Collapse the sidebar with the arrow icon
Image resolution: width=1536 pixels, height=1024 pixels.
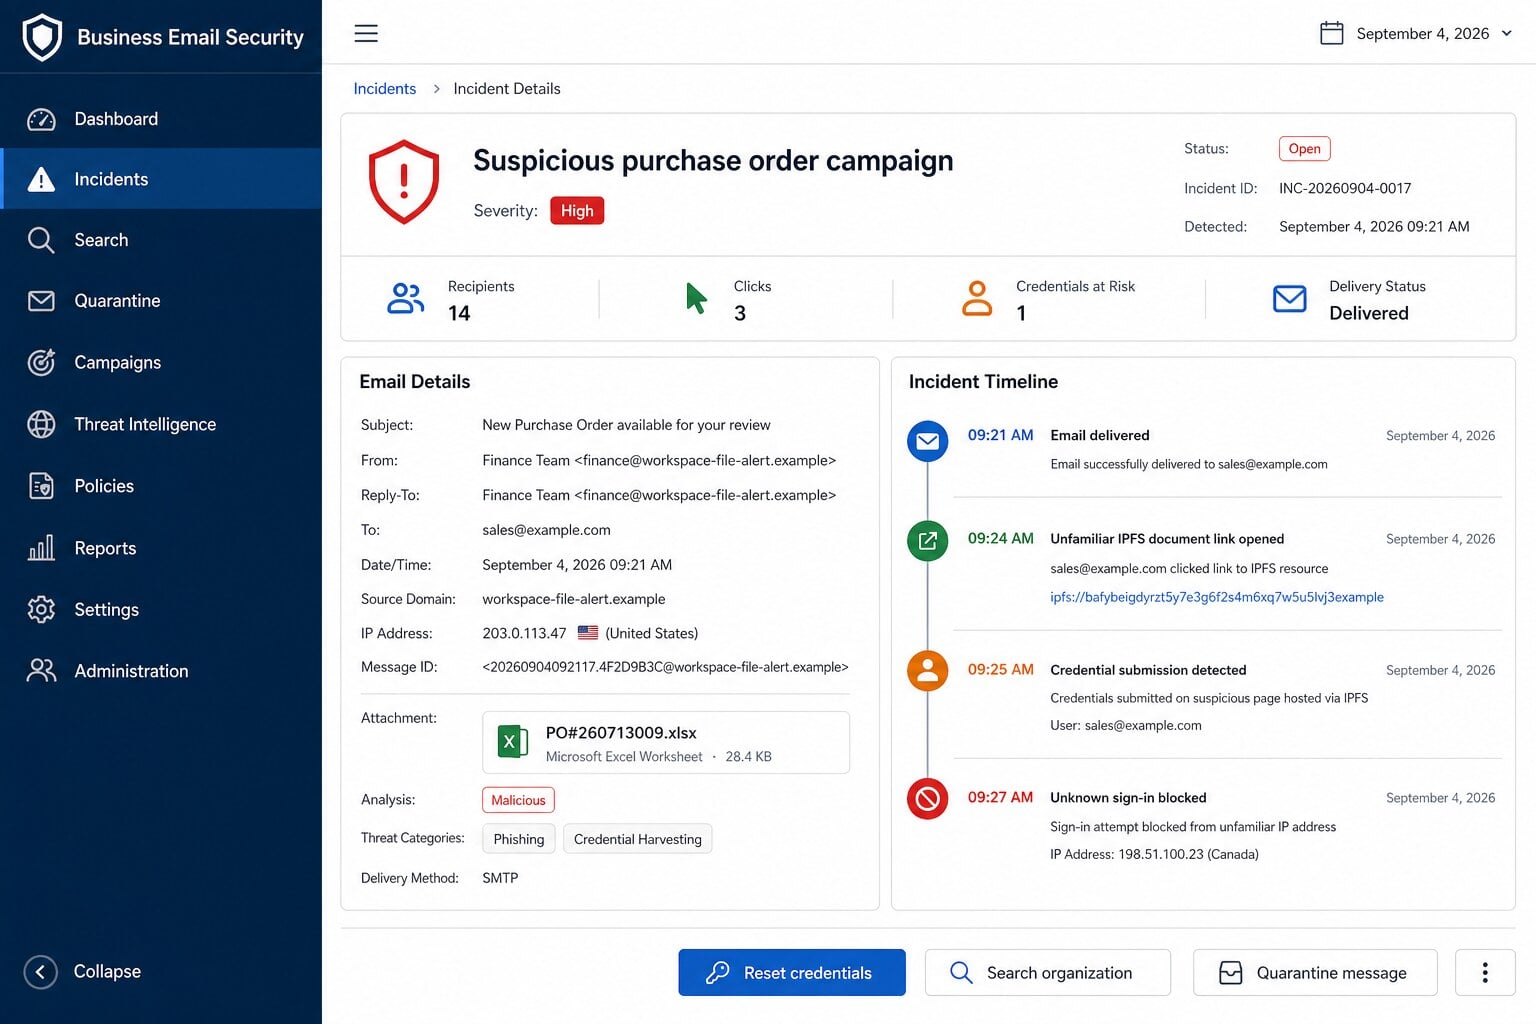click(40, 971)
